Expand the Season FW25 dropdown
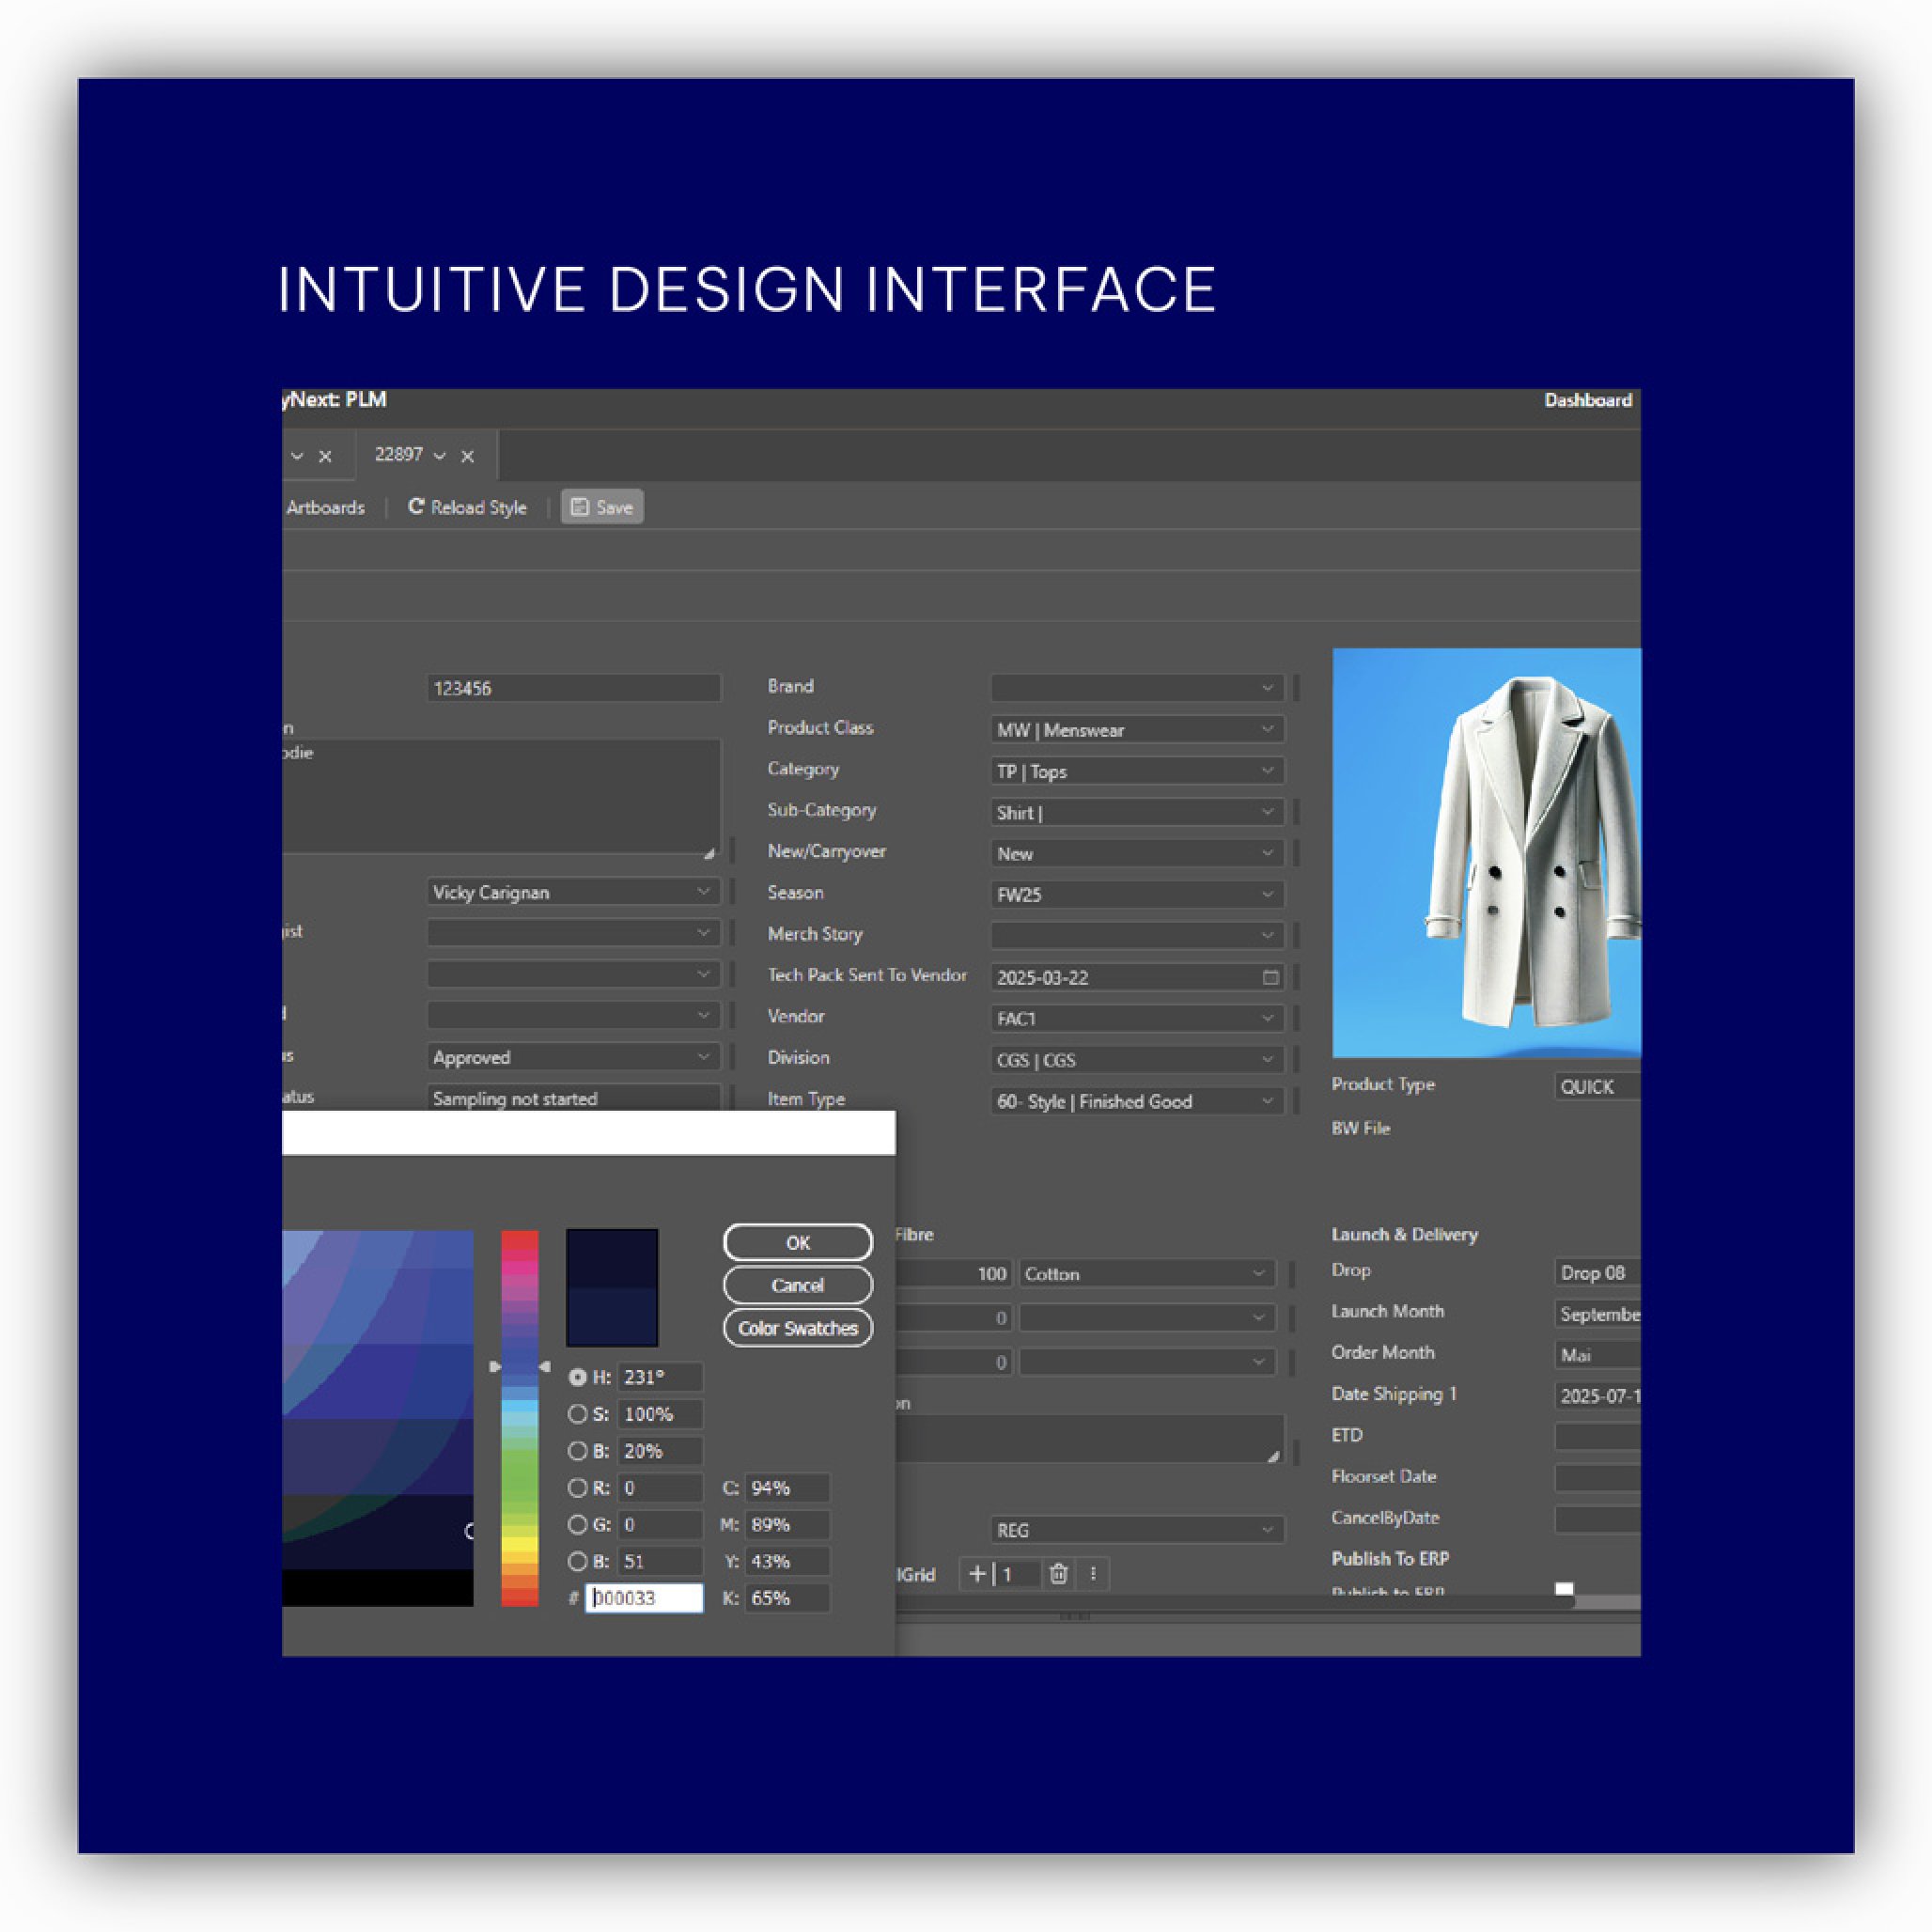 [x=1267, y=894]
